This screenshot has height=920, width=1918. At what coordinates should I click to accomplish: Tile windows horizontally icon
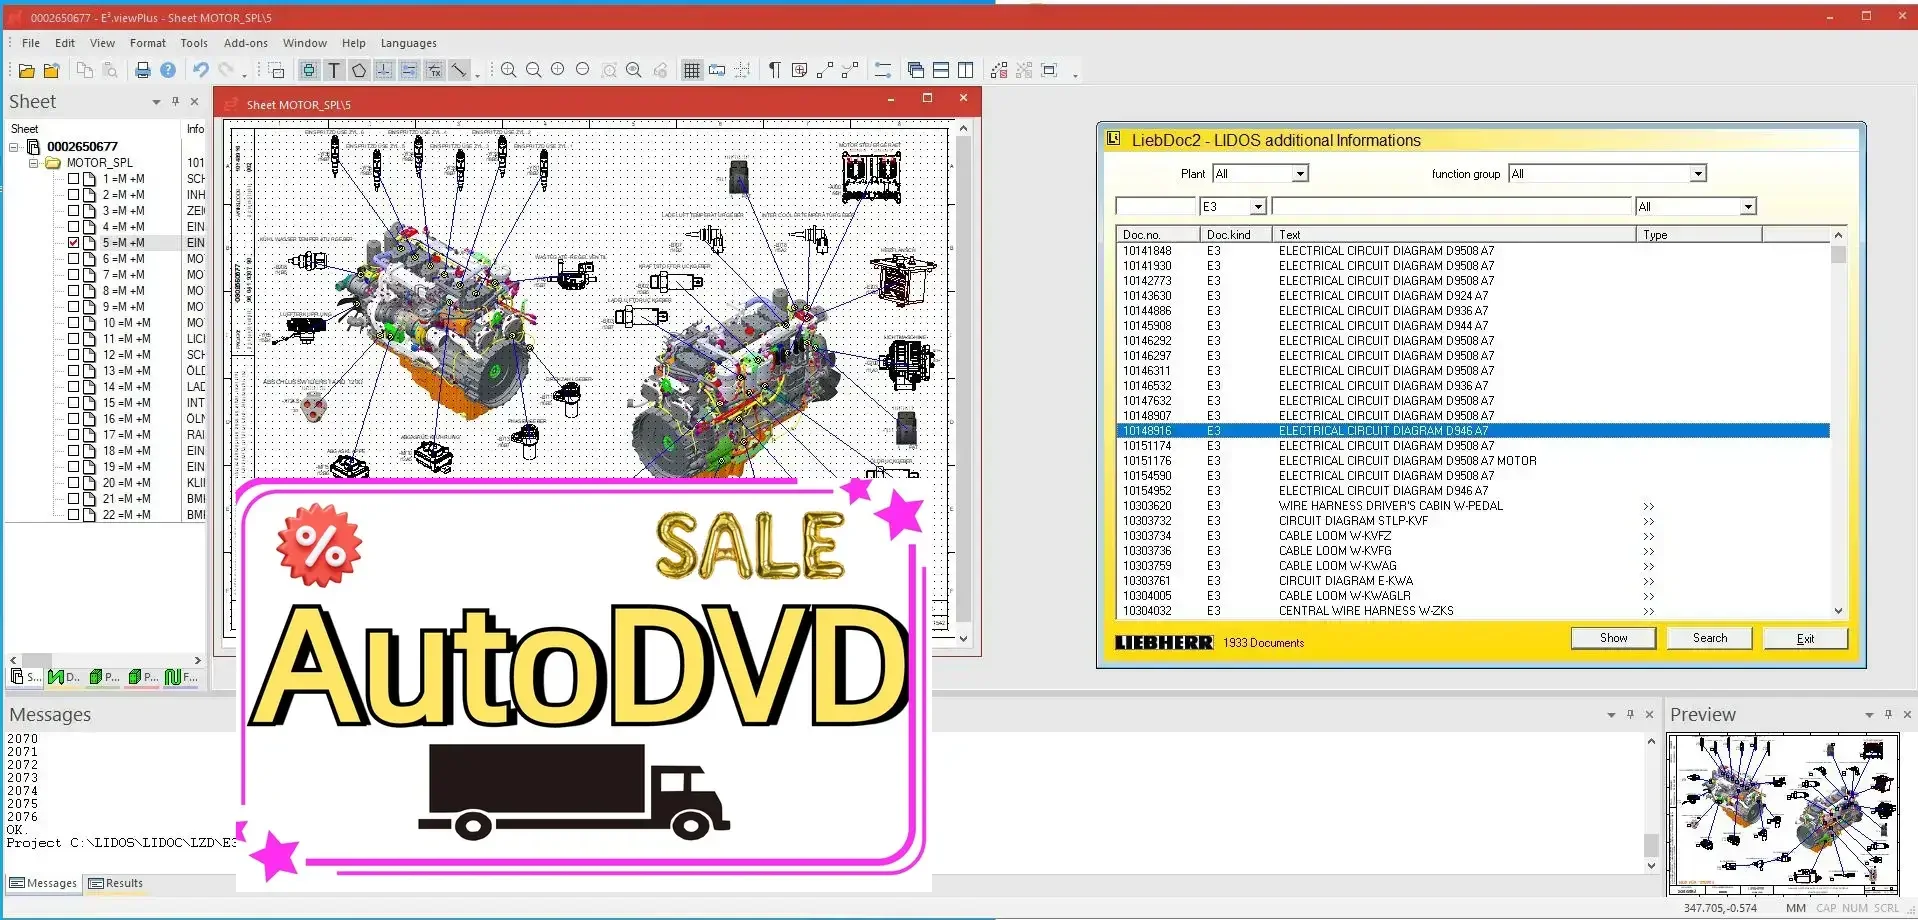coord(941,70)
